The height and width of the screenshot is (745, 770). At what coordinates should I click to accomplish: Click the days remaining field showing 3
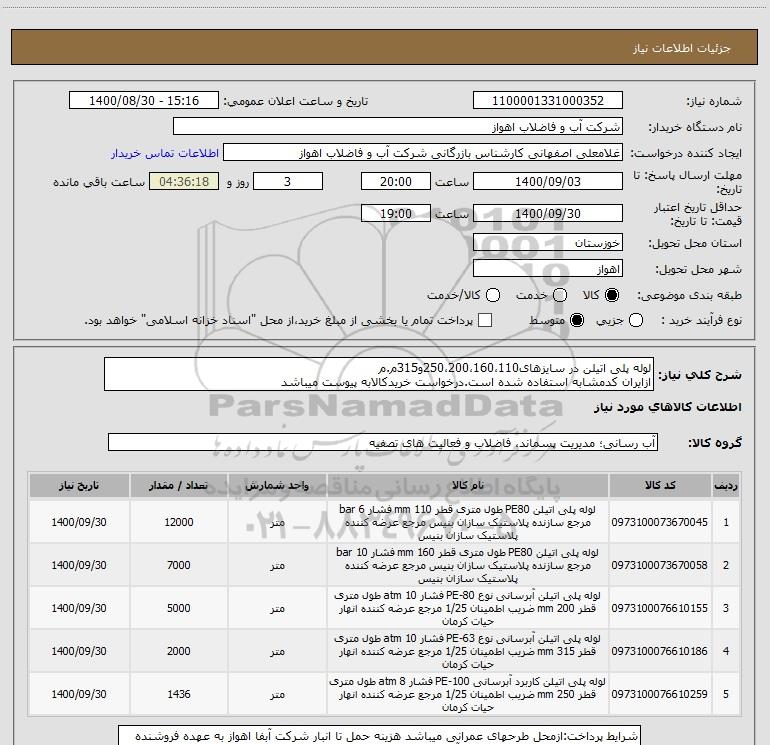(288, 181)
